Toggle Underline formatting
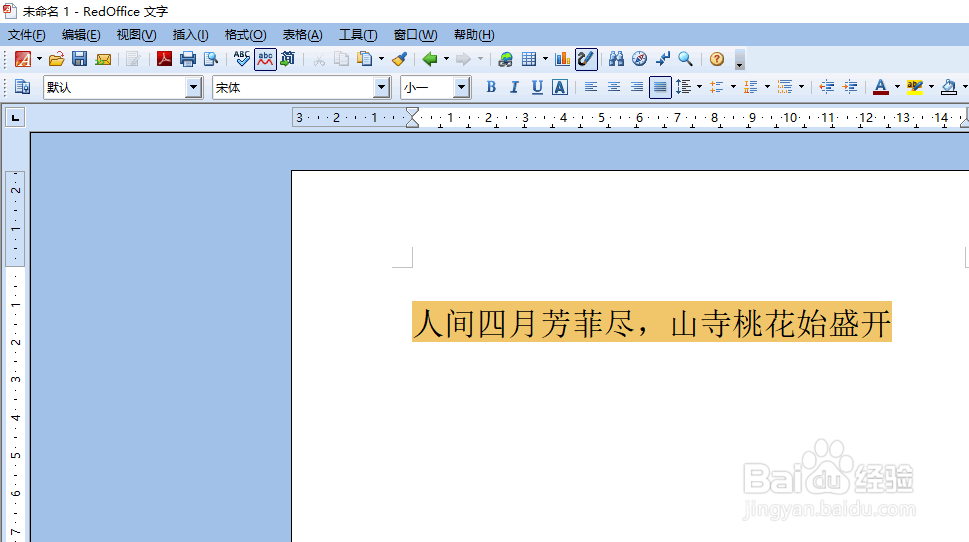 [x=537, y=87]
